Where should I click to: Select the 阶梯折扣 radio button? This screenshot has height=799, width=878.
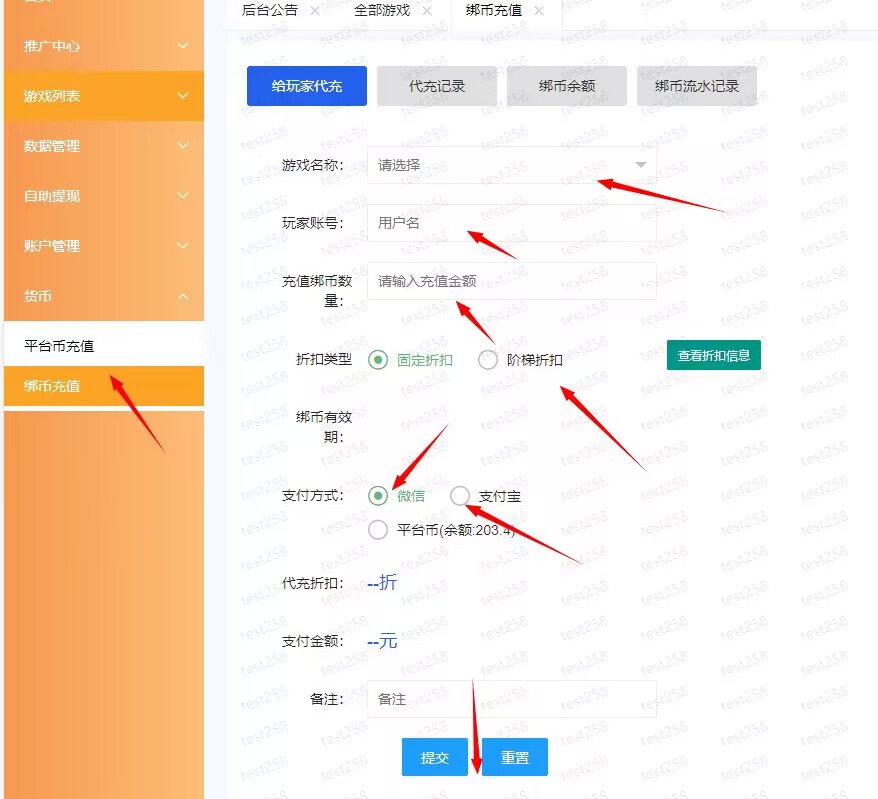pyautogui.click(x=487, y=358)
